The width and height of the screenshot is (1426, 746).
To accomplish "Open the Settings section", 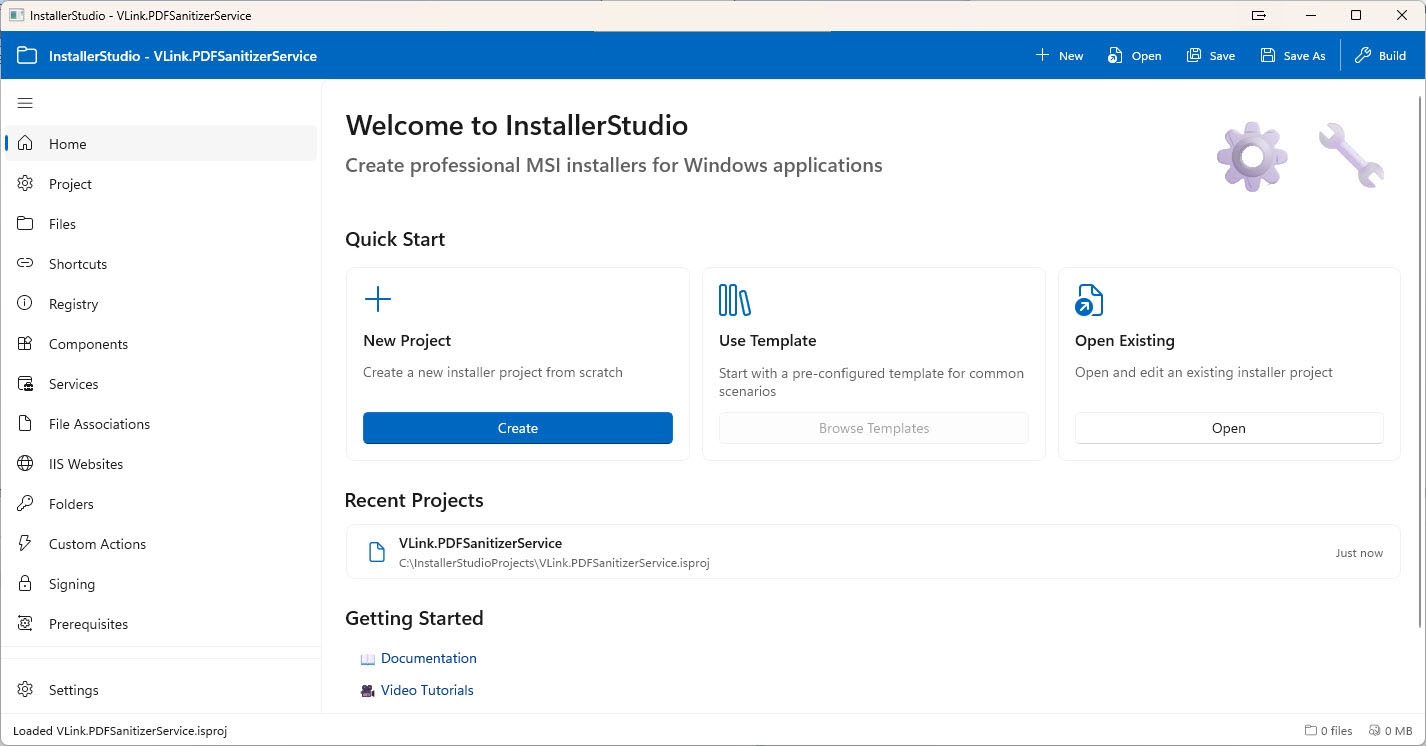I will click(73, 689).
